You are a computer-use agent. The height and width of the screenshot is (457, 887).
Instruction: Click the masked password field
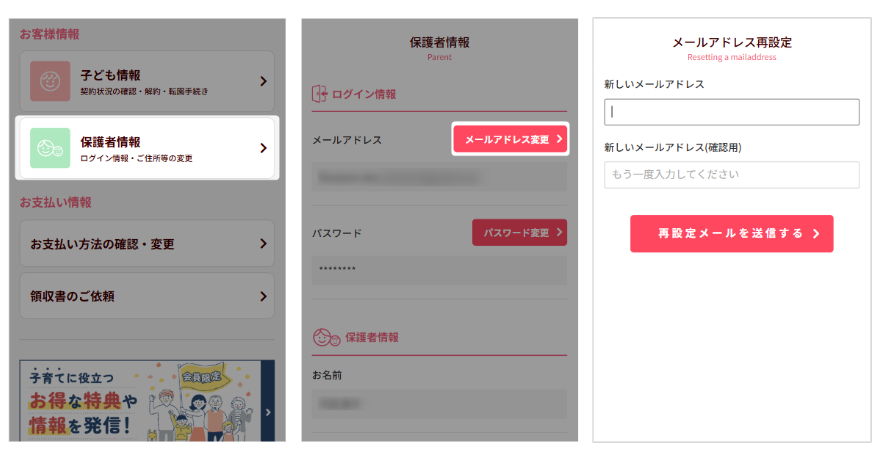click(x=439, y=270)
